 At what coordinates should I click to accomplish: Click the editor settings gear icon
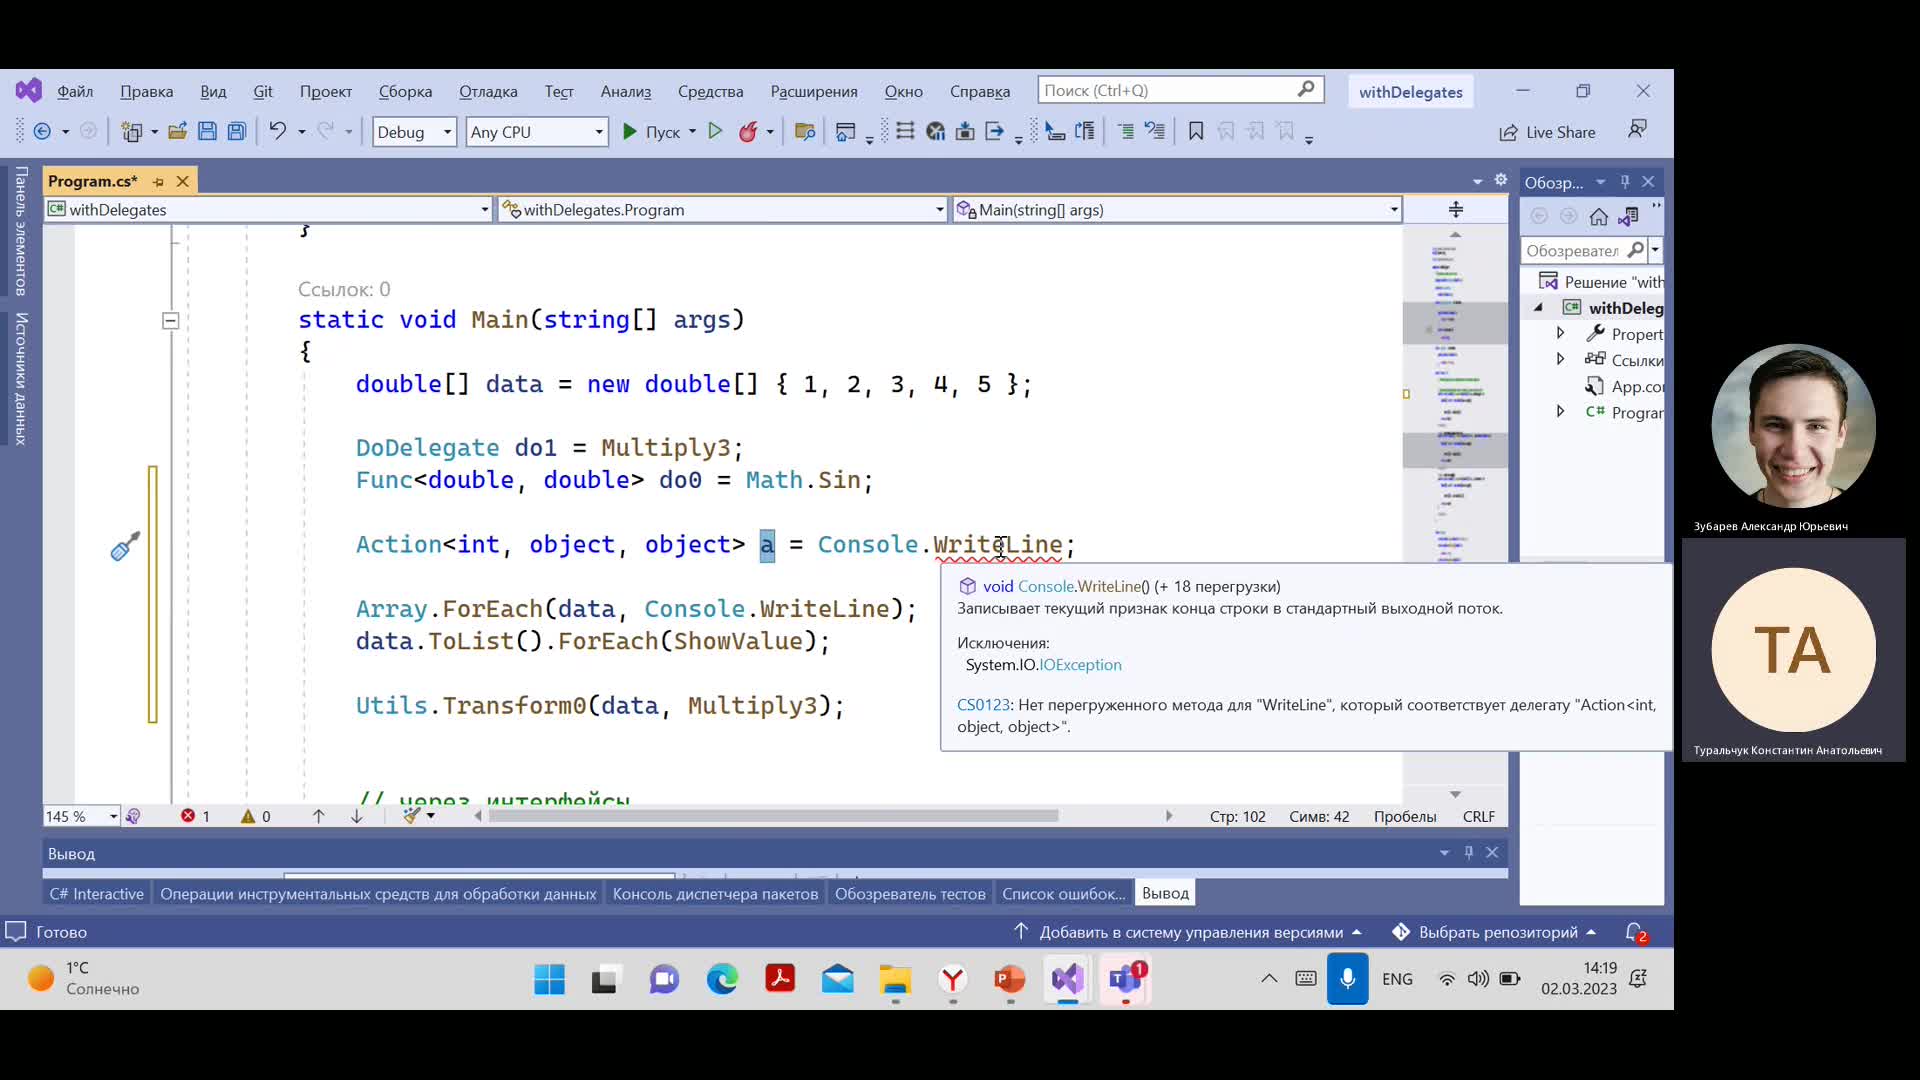(1500, 180)
